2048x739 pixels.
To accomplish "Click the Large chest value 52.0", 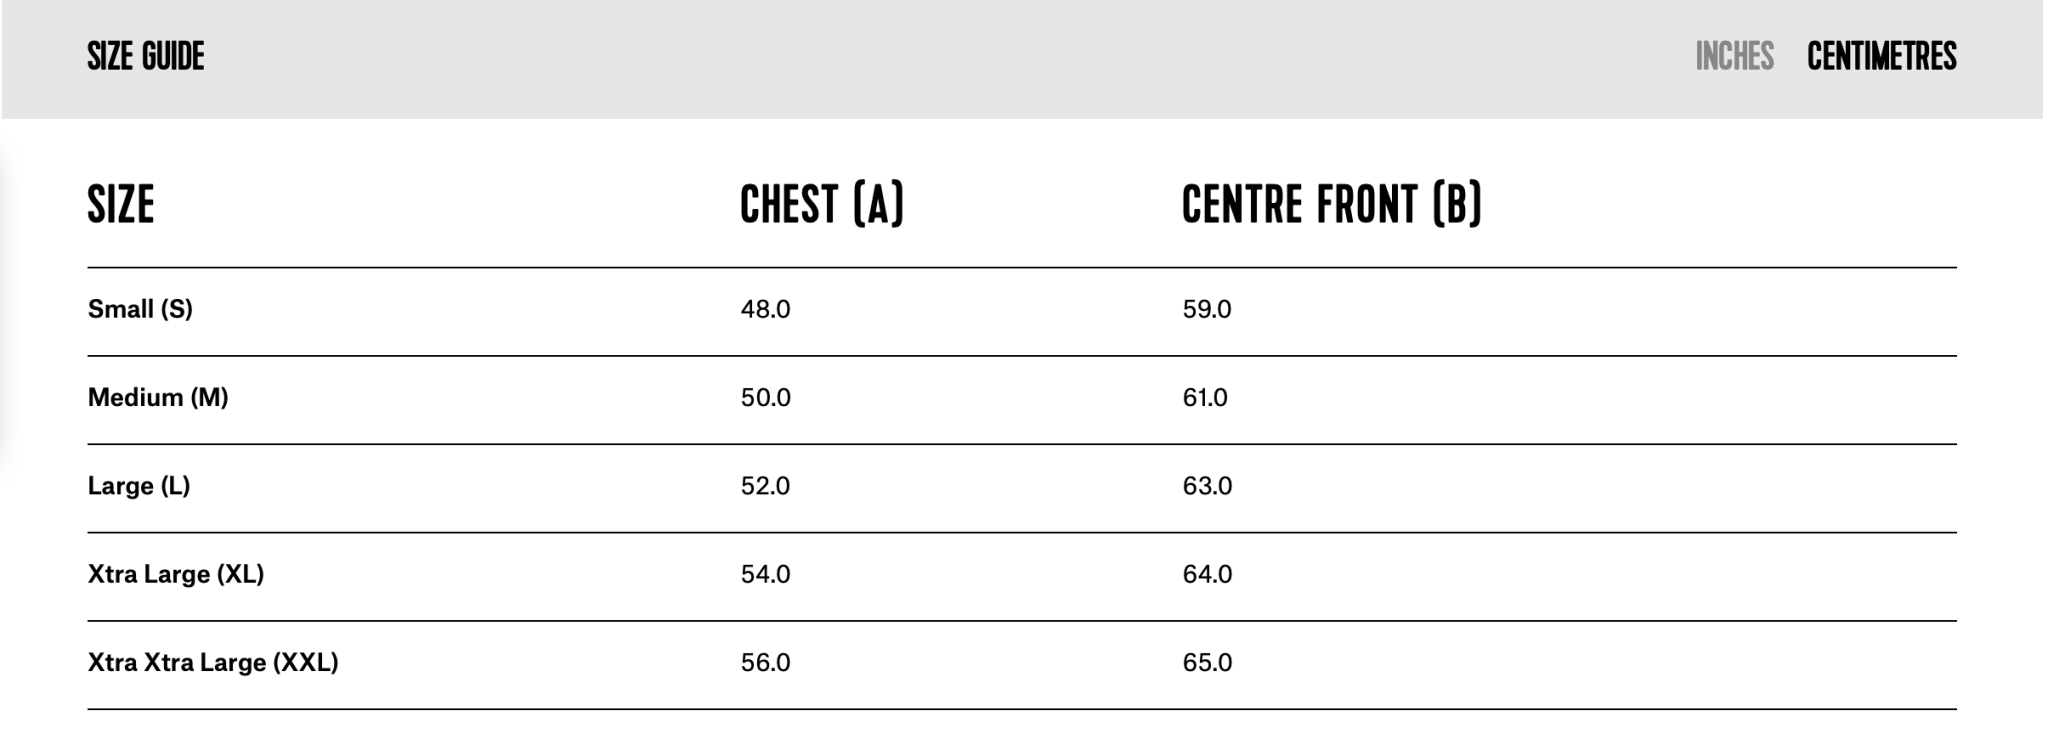I will tap(765, 486).
